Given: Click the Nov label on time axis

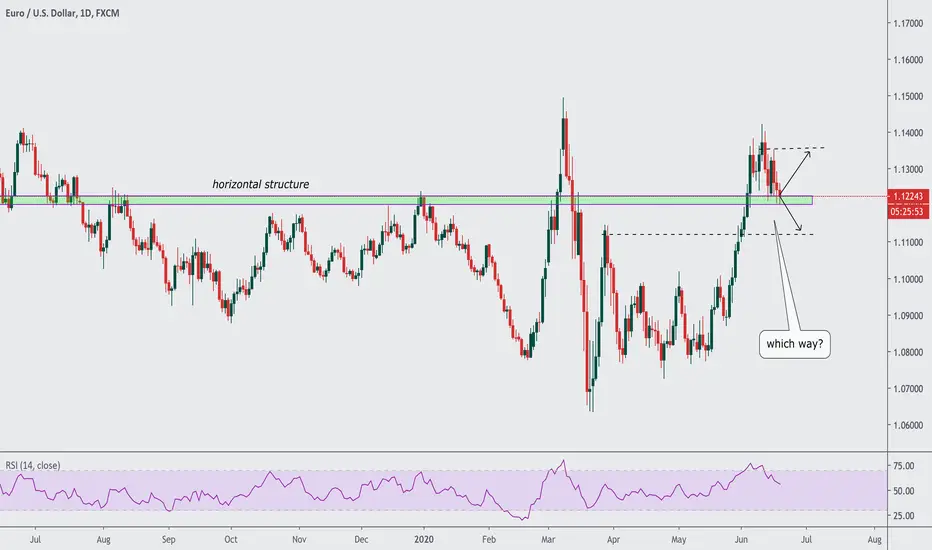Looking at the screenshot, I should 299,540.
